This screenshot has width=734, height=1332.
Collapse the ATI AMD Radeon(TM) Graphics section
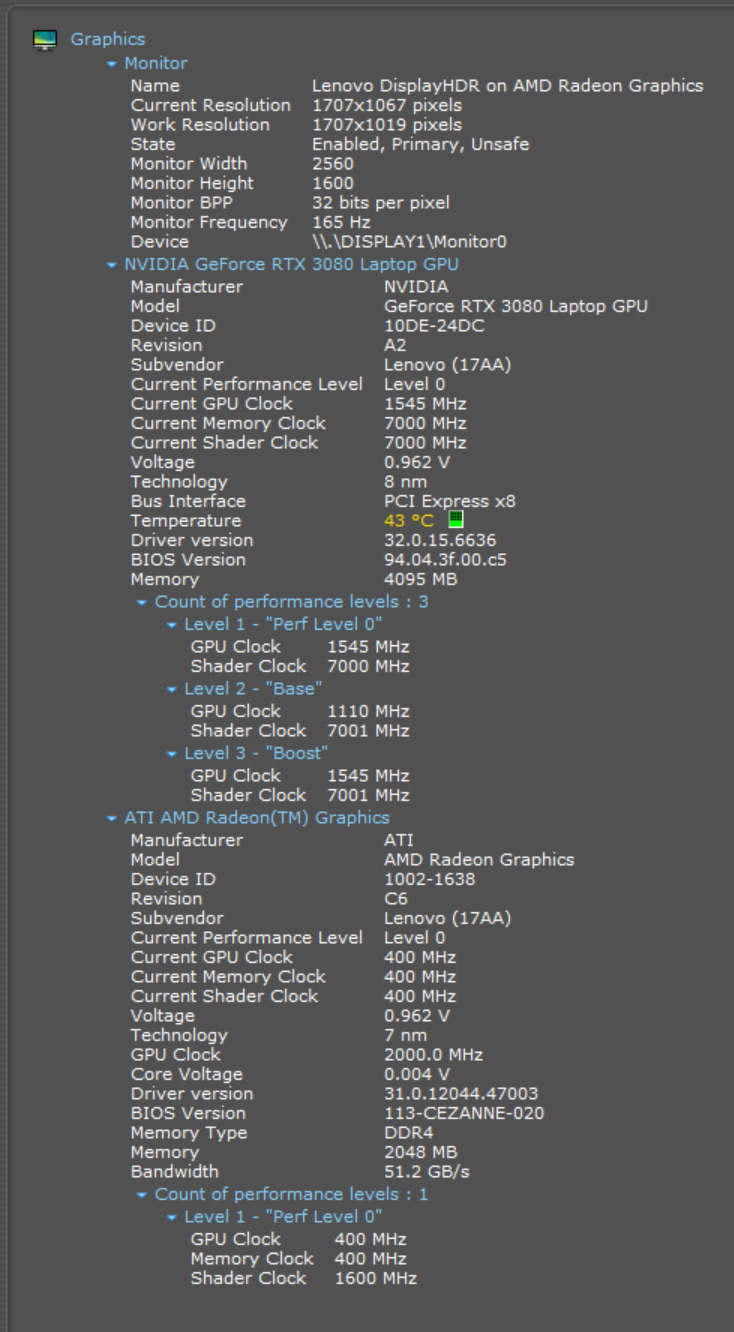pyautogui.click(x=112, y=819)
